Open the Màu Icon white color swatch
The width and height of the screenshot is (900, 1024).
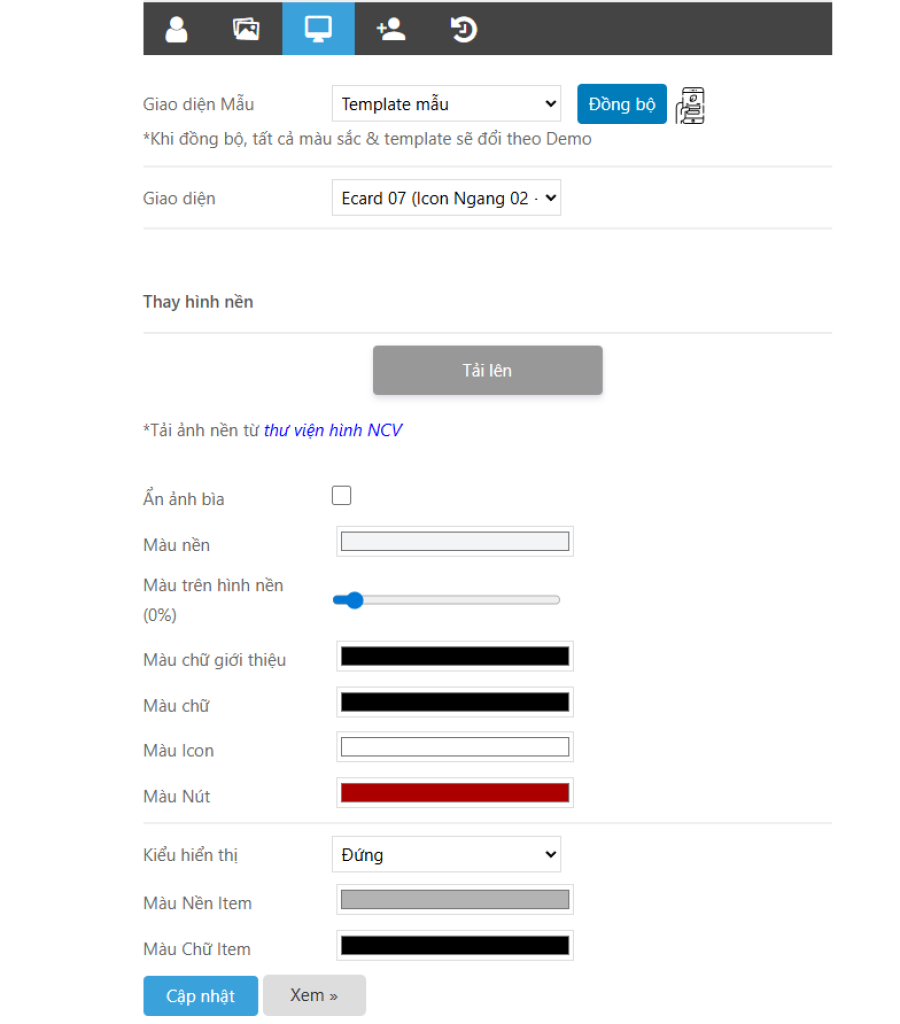click(455, 747)
